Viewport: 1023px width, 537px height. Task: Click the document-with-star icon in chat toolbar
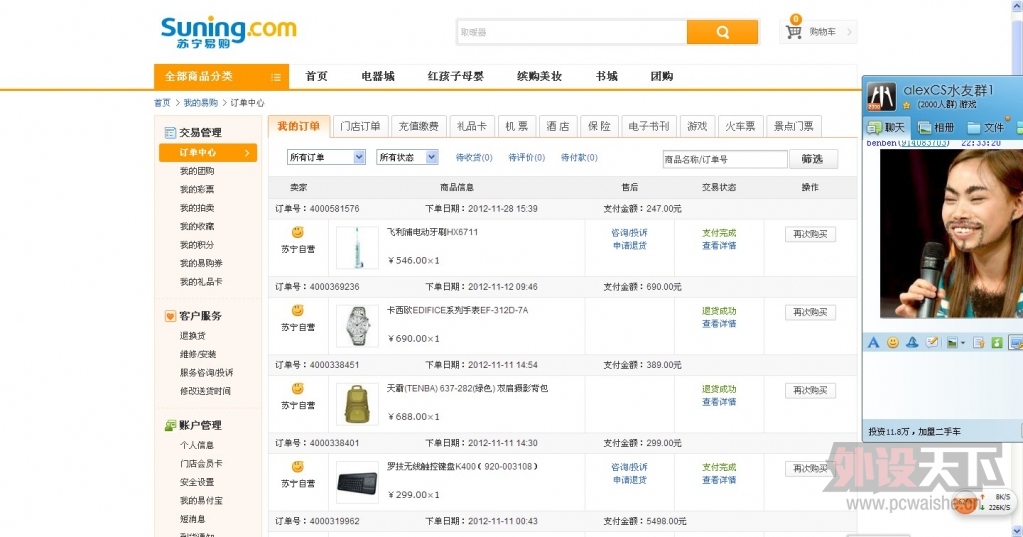pos(978,343)
